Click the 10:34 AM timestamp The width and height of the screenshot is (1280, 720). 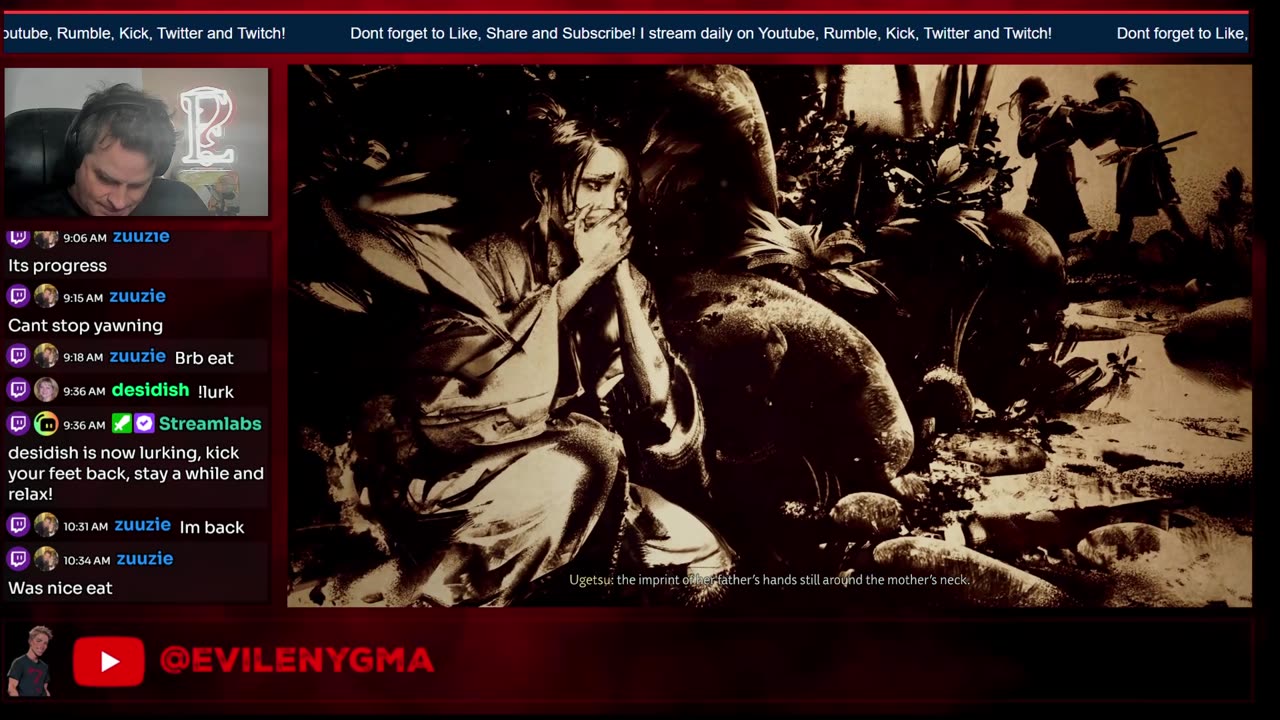(87, 561)
